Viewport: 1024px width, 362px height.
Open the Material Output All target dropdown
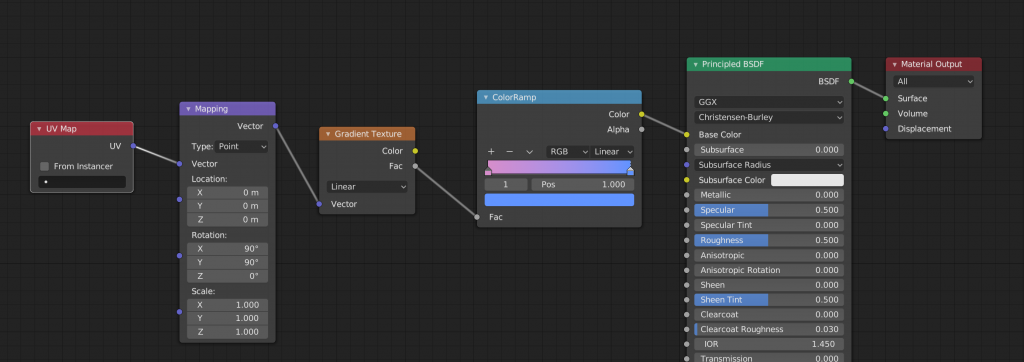coord(934,82)
